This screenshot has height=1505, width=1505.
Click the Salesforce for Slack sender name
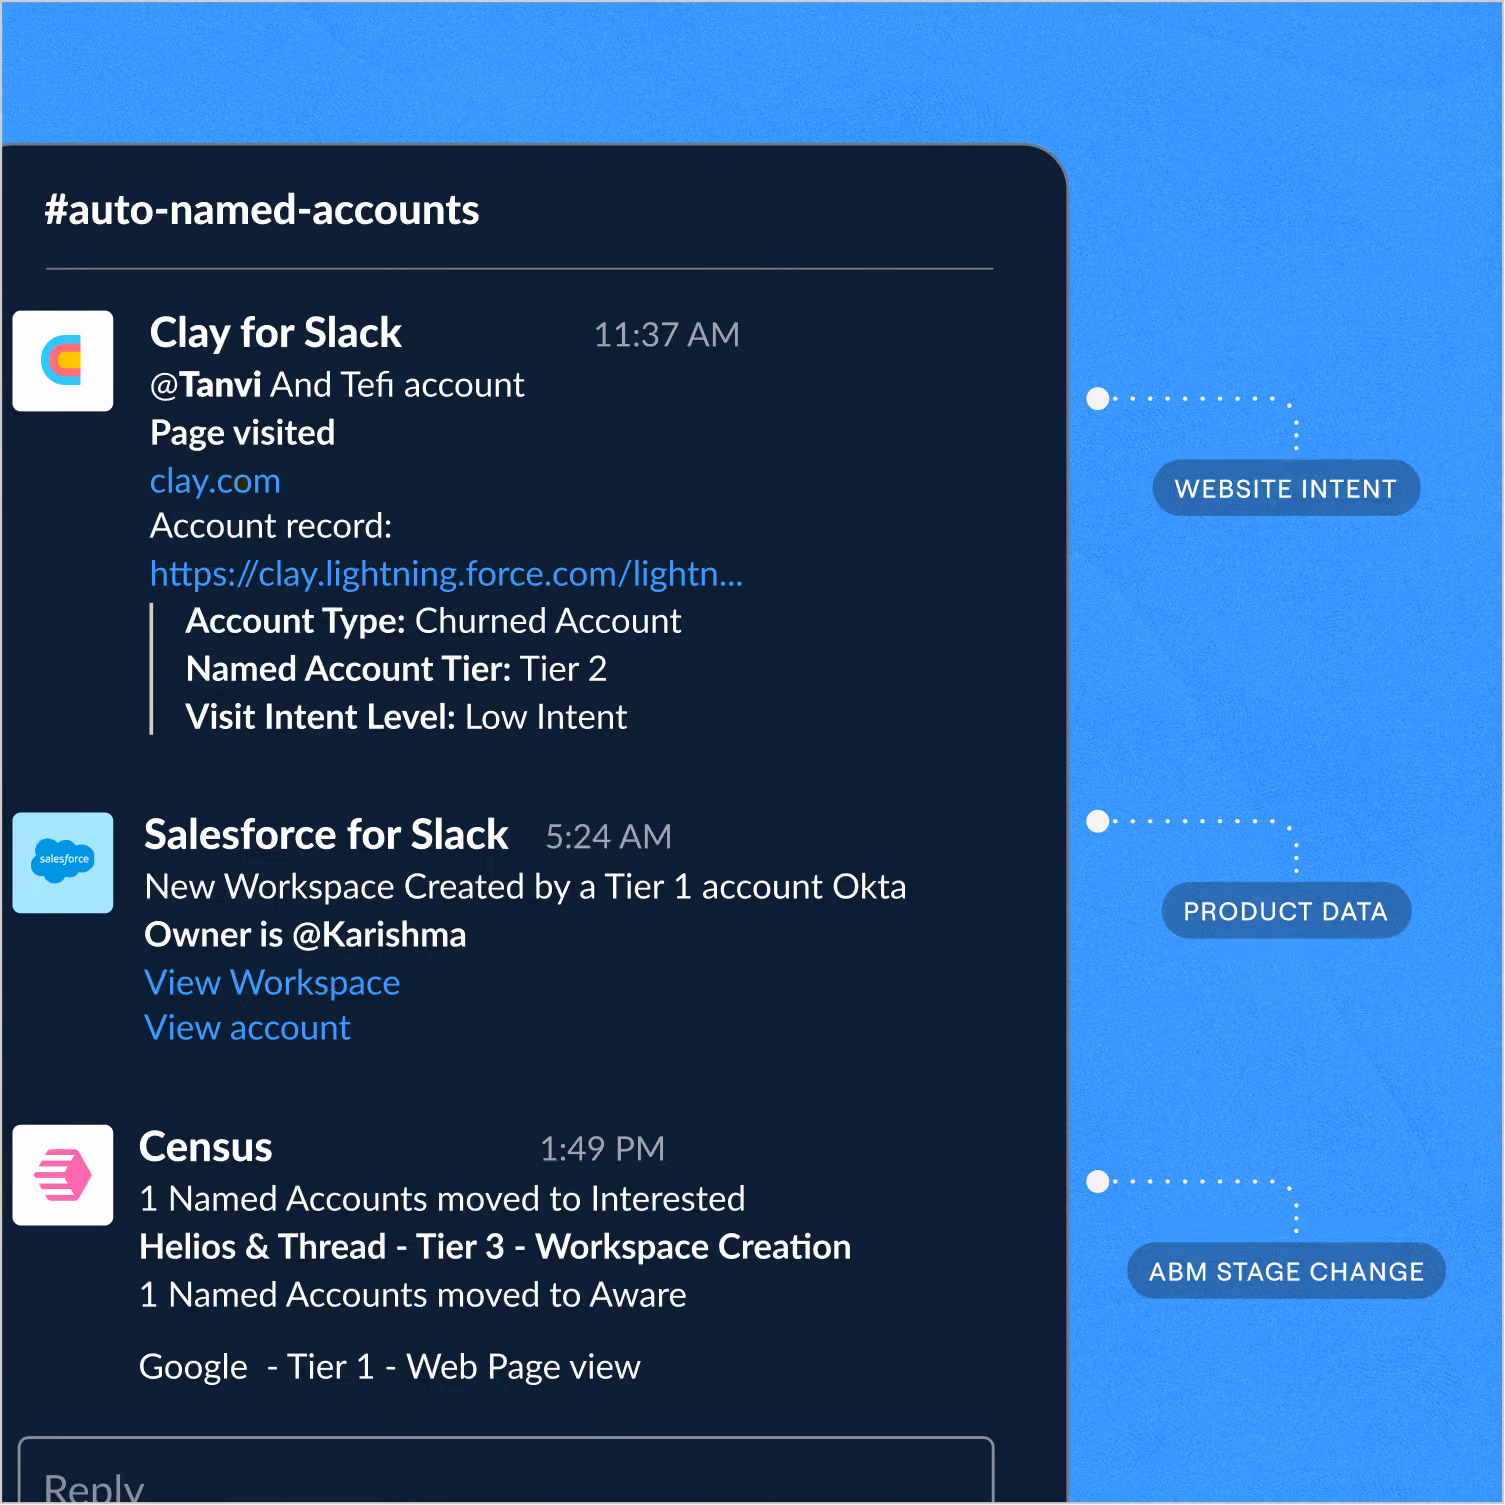(x=327, y=835)
